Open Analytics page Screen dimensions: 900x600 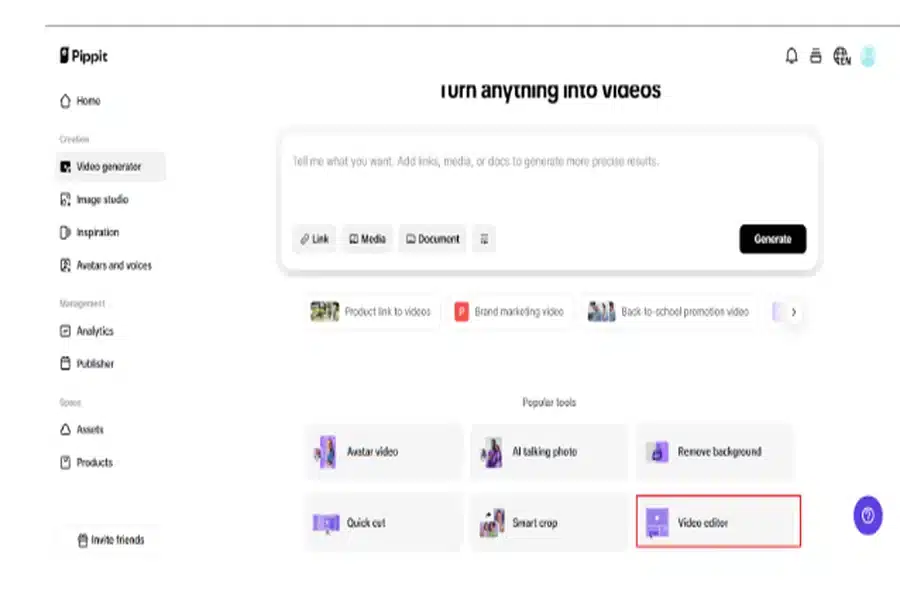click(87, 331)
